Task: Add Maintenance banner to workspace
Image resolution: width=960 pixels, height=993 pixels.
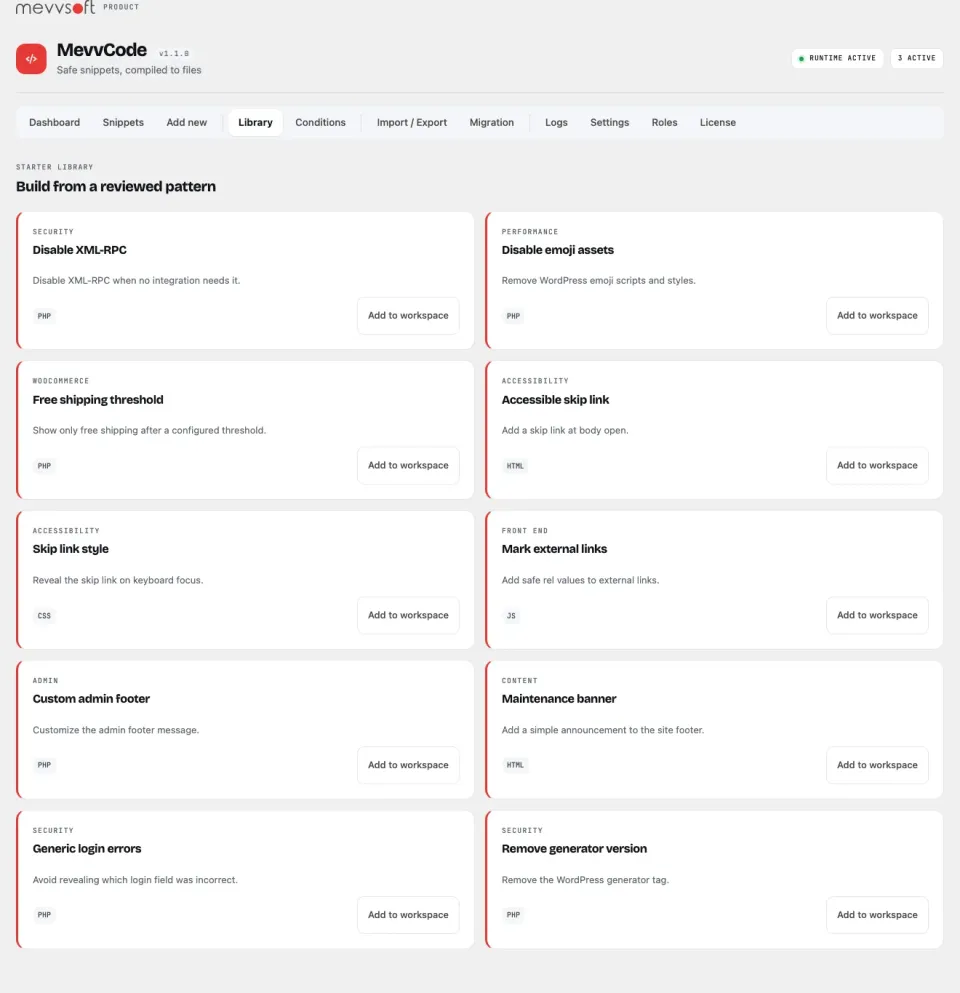Action: [x=877, y=765]
